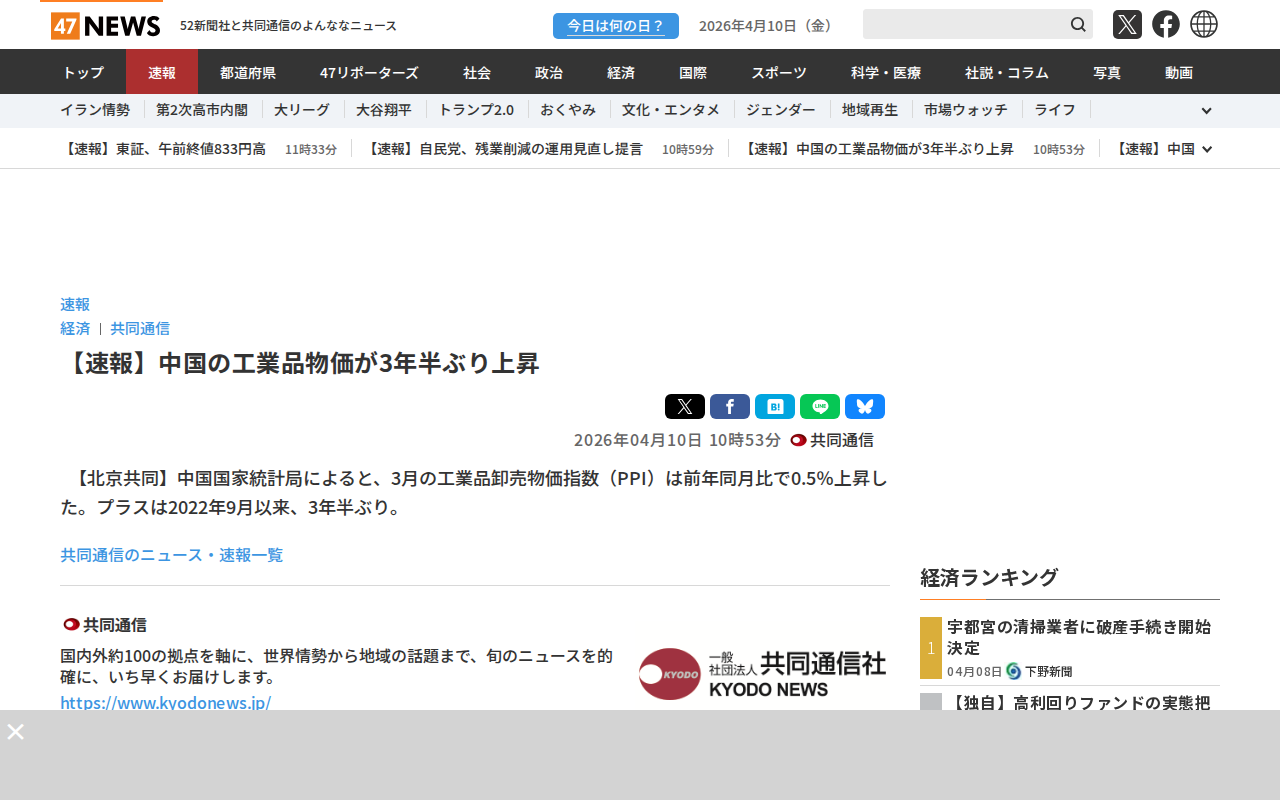Open ticker item 自民党、残業削減の運用見直し提言
Viewport: 1280px width, 800px height.
point(503,149)
